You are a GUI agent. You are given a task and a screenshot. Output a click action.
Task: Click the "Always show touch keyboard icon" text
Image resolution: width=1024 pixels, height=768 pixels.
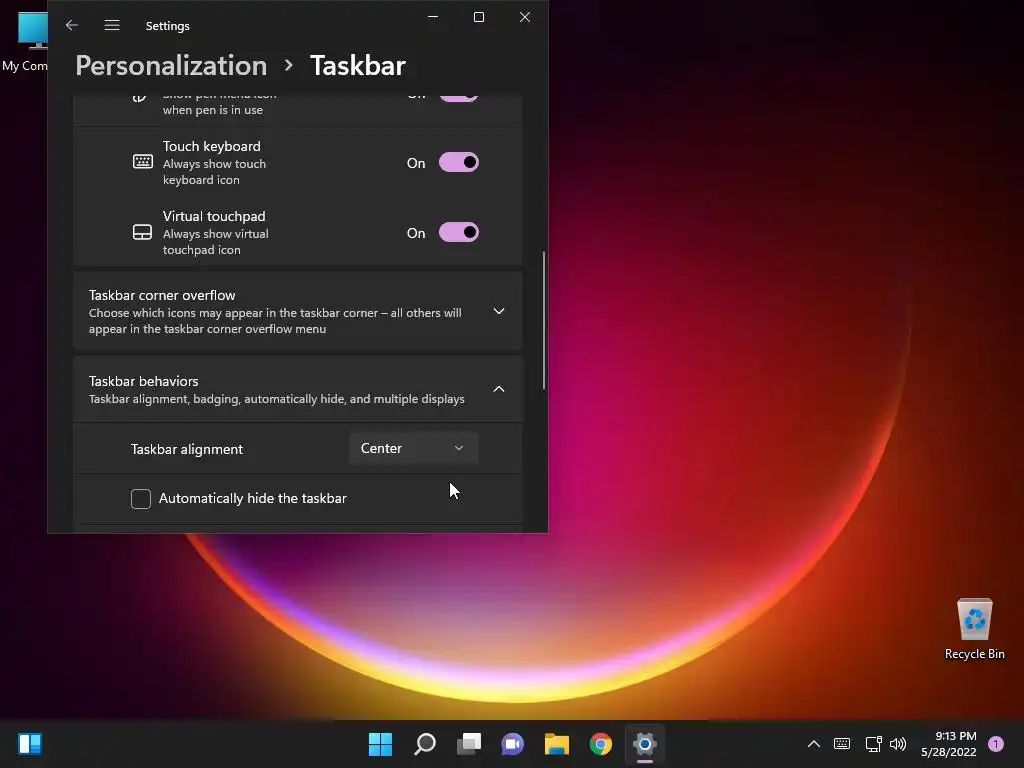click(214, 172)
